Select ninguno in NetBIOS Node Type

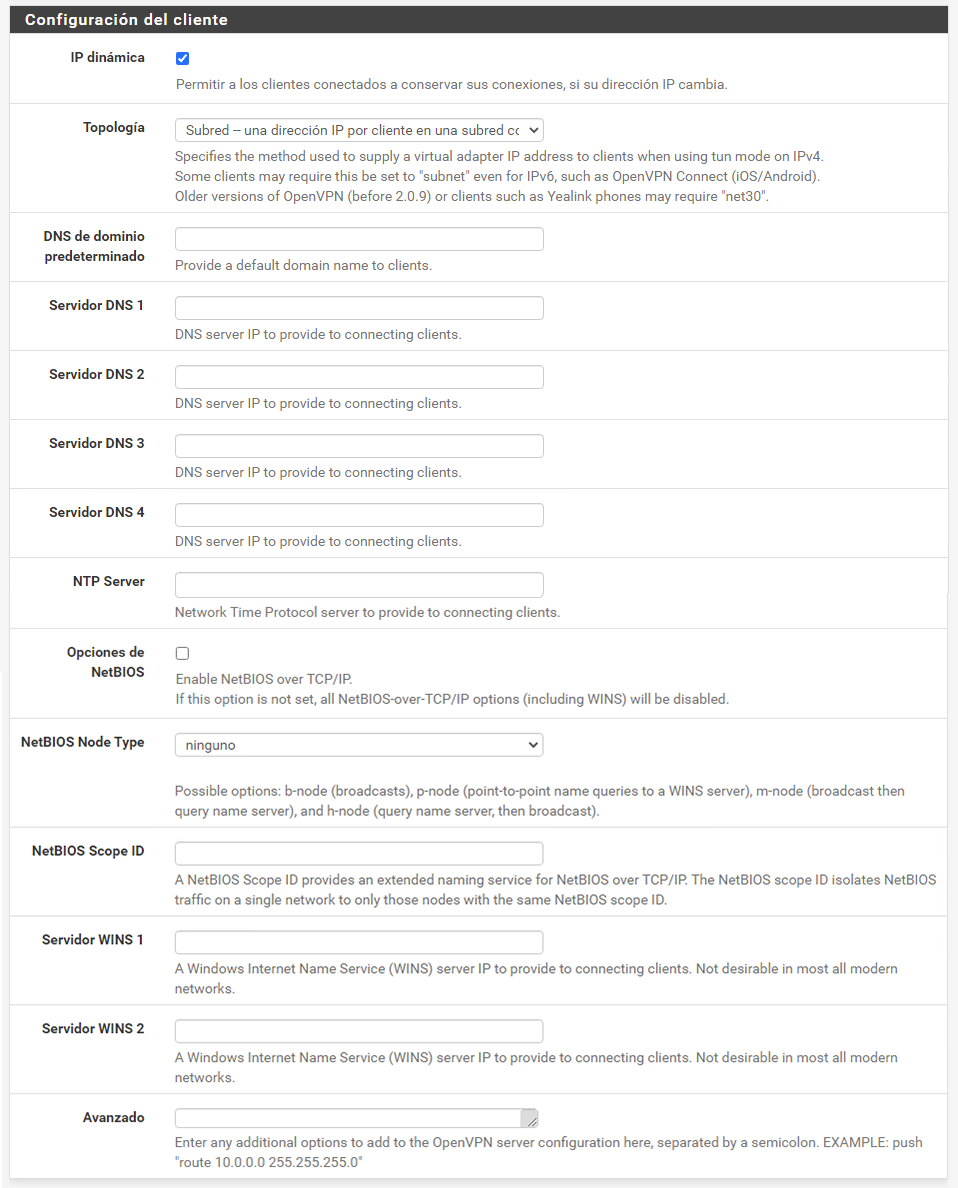pyautogui.click(x=358, y=744)
